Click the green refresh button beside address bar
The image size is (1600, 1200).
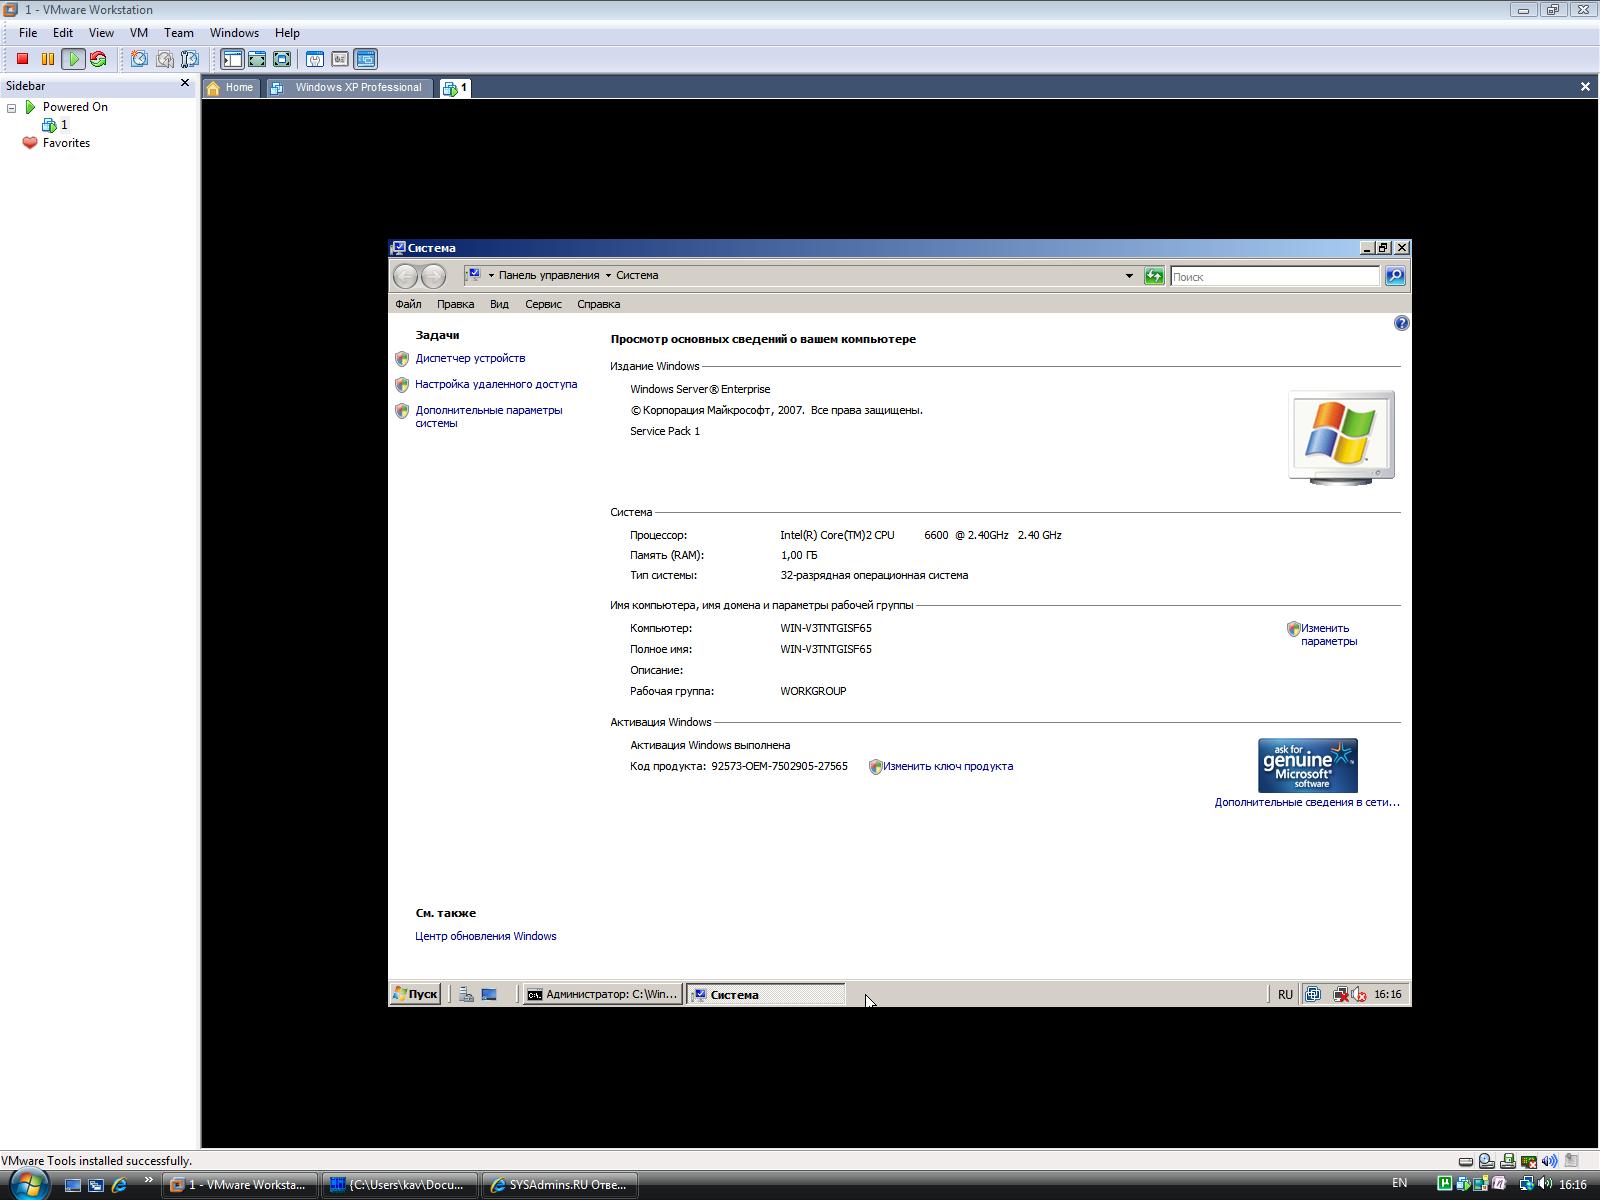[1154, 276]
